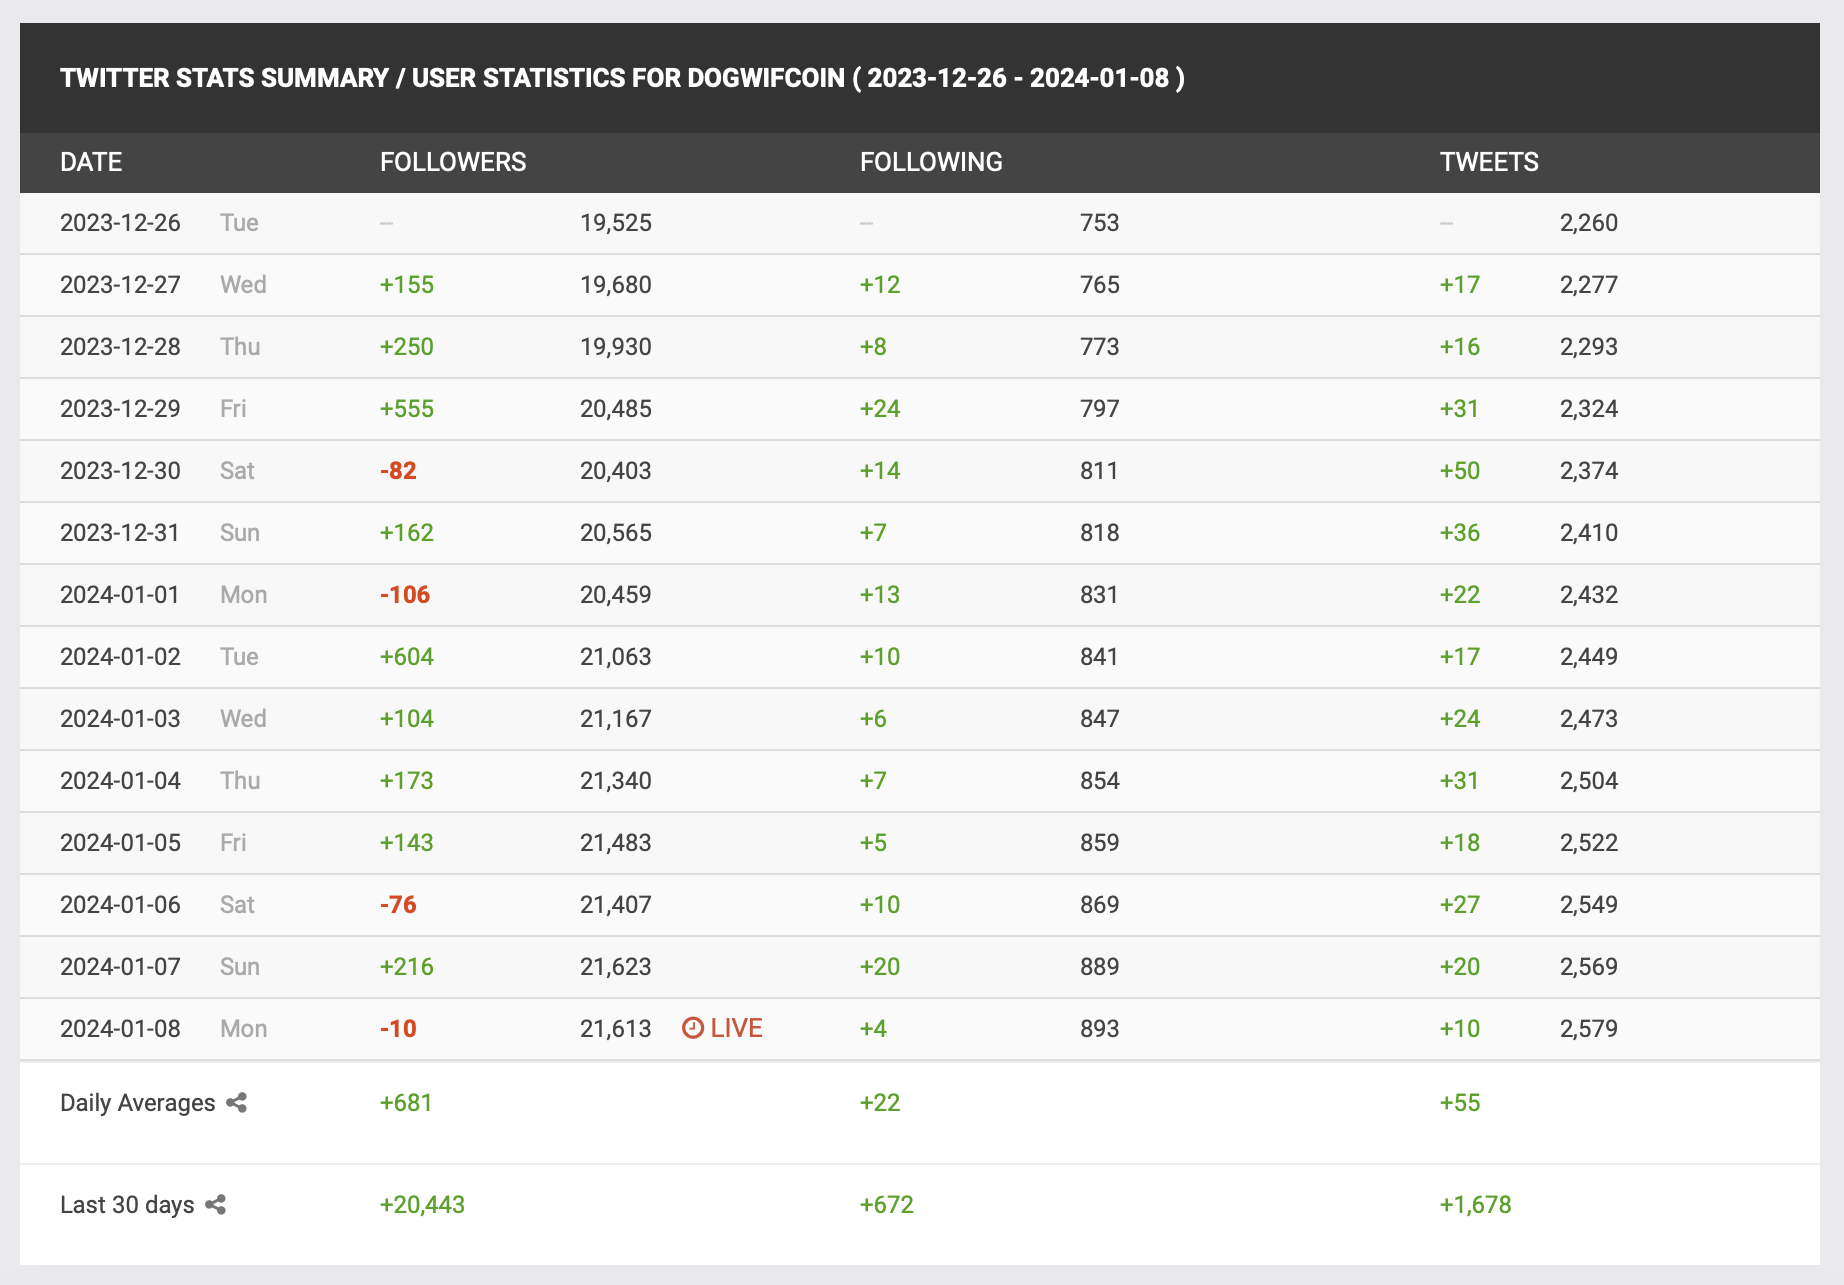Click the Twitter Stats Summary title
Viewport: 1844px width, 1285px height.
coord(622,78)
